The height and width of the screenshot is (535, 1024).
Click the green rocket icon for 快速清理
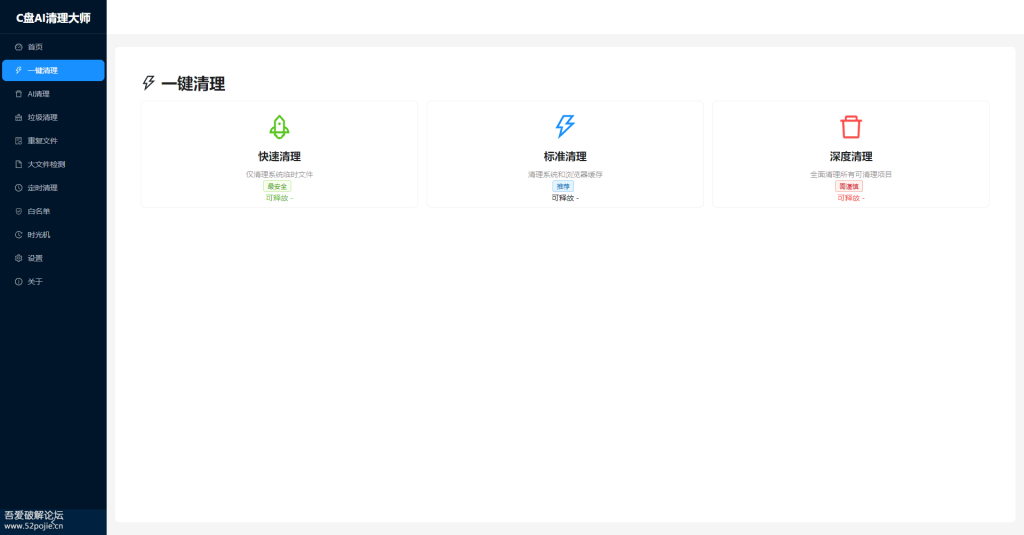[279, 127]
